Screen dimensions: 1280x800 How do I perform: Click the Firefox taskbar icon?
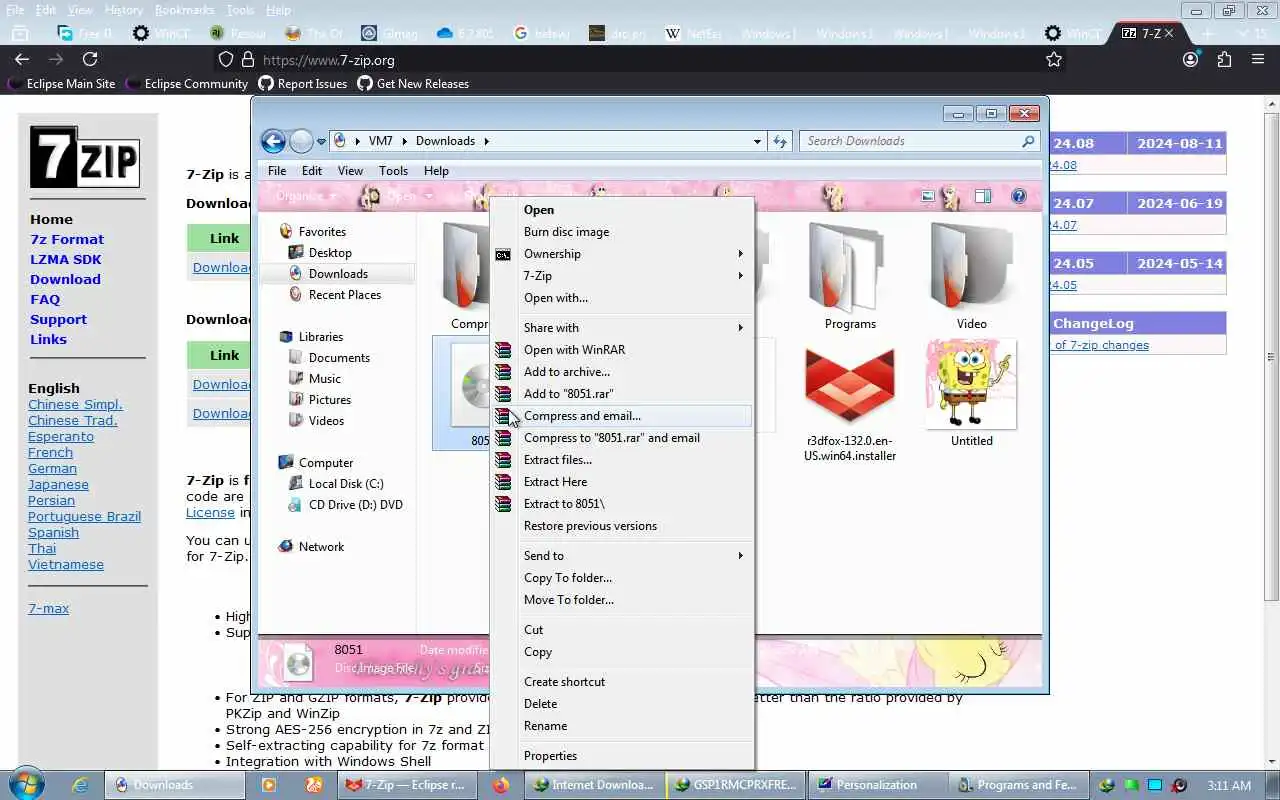500,785
